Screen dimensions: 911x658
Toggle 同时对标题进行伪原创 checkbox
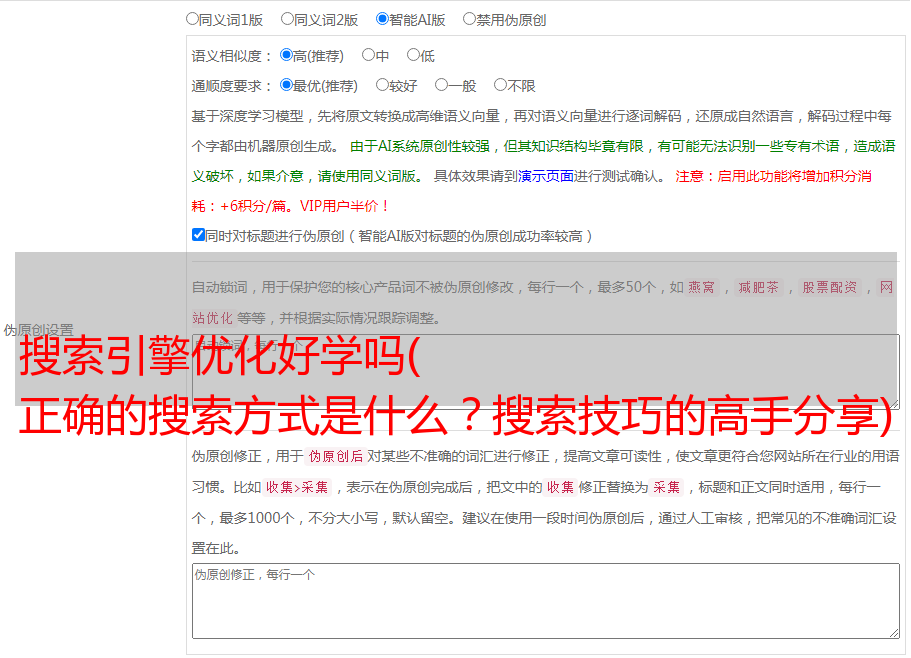tap(198, 235)
